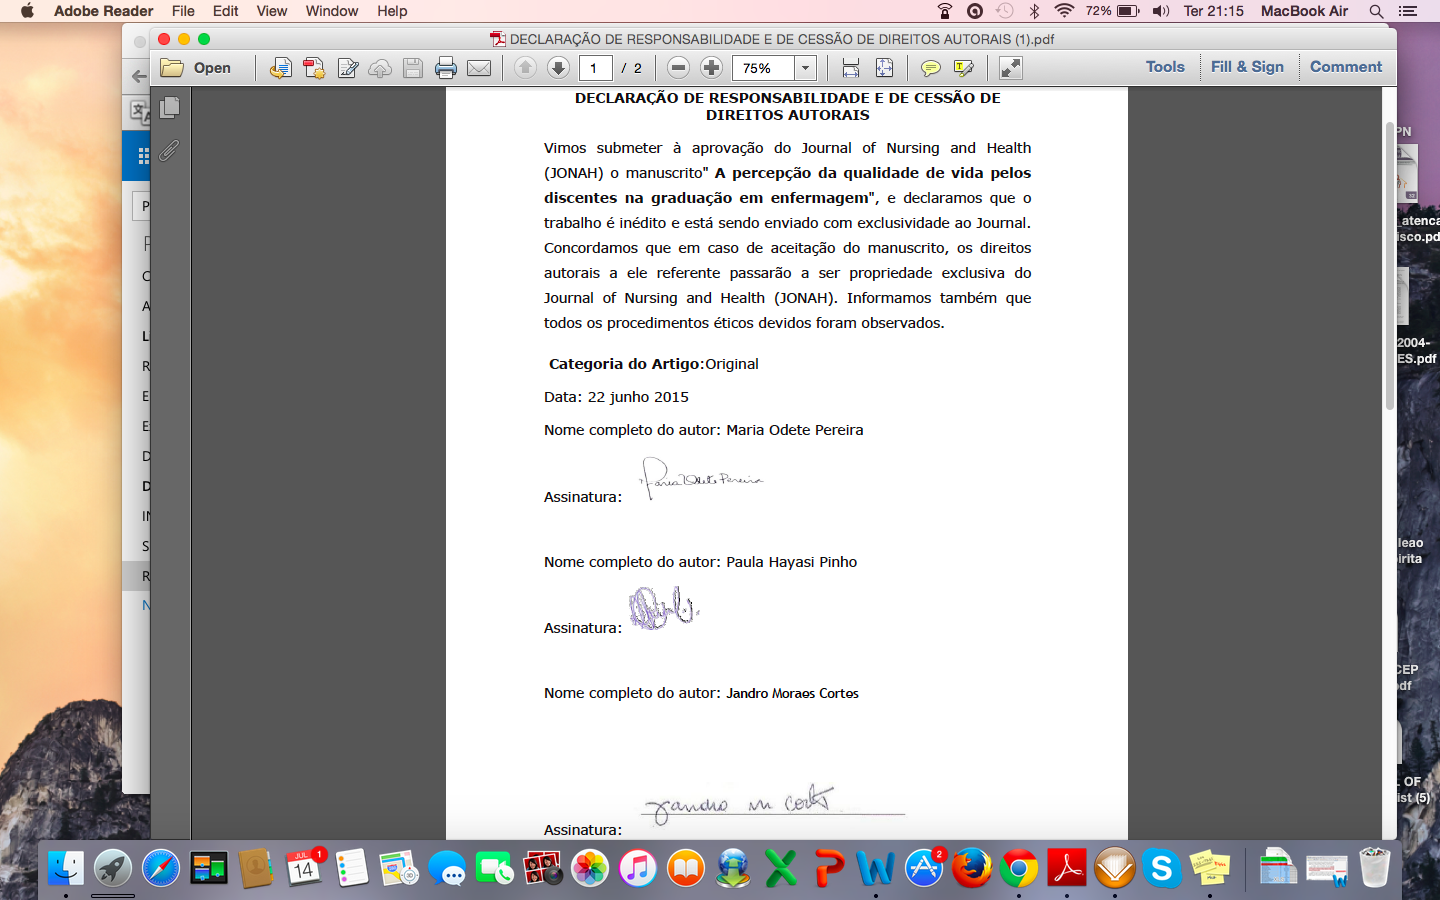Open the Window menu
Screen dimensions: 1440x900
[331, 11]
